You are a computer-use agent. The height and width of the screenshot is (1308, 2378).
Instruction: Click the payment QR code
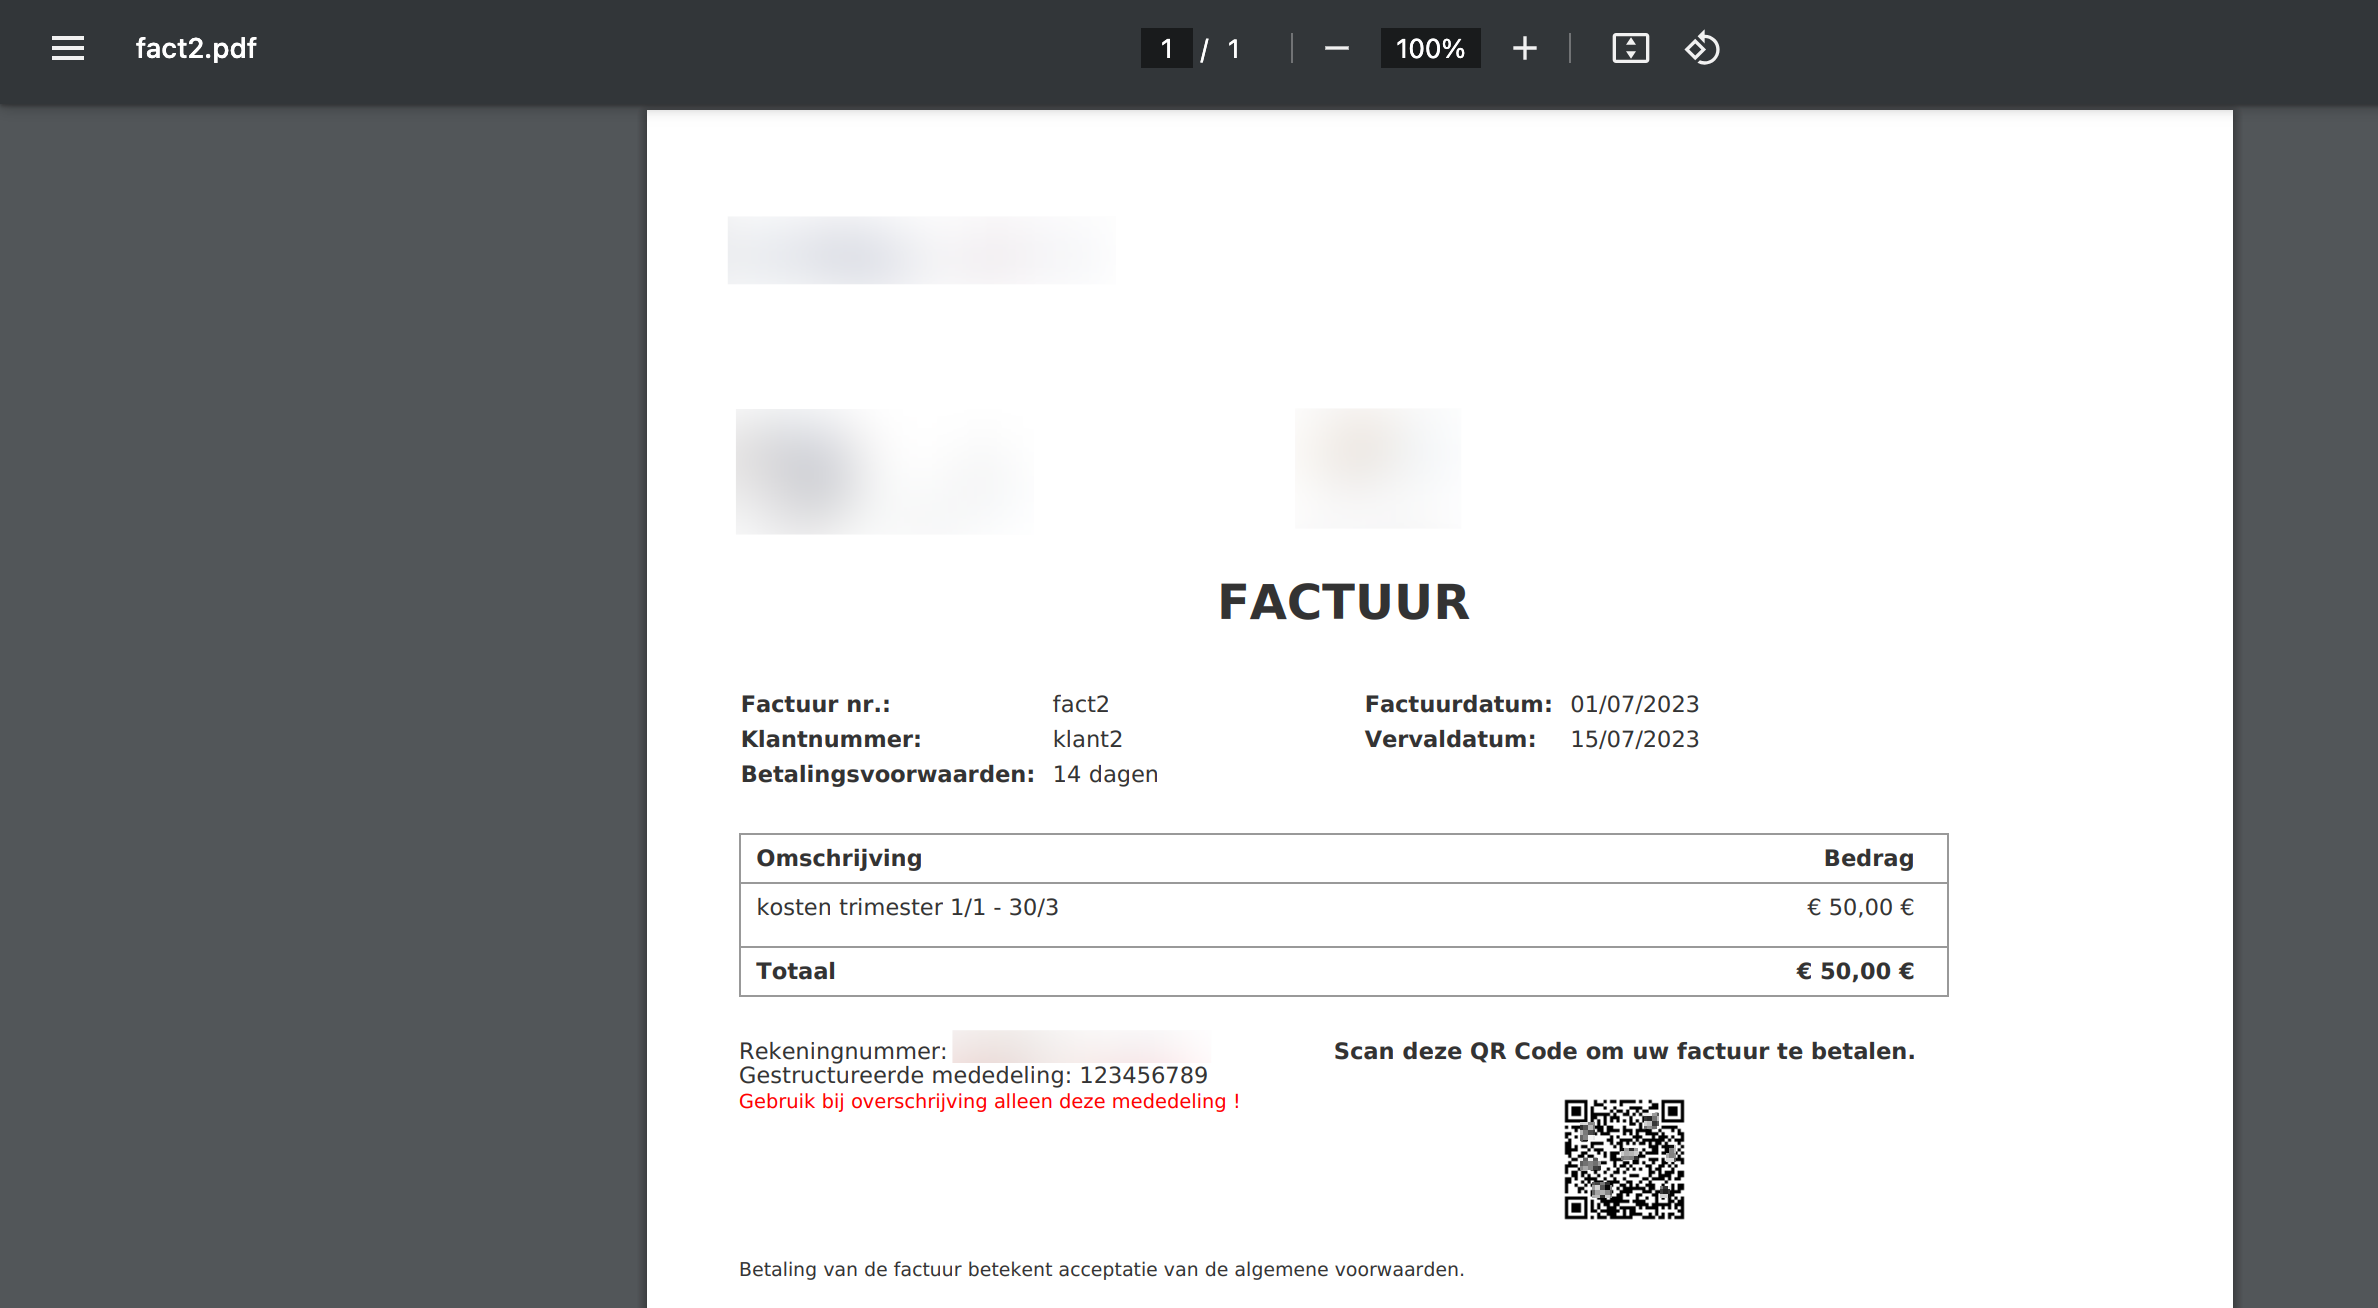tap(1624, 1159)
